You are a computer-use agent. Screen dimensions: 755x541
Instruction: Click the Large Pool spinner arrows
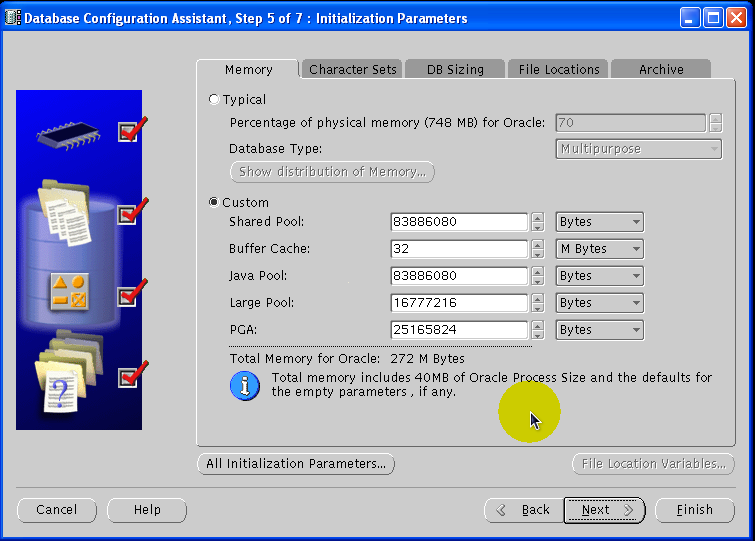click(538, 303)
